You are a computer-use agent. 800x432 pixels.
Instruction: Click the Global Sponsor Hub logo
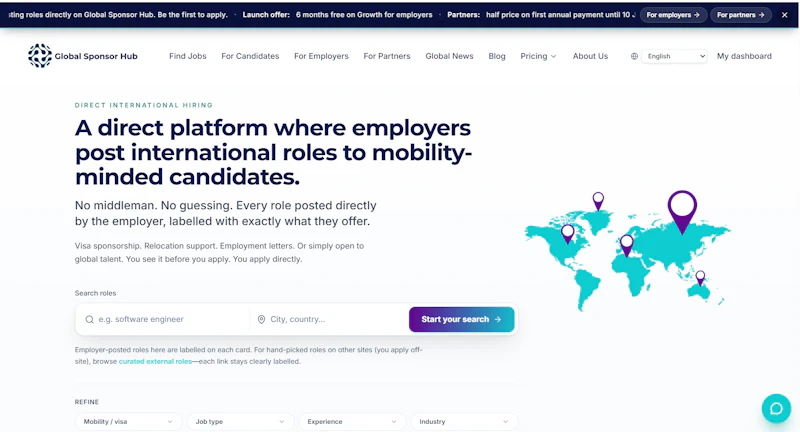click(x=83, y=56)
